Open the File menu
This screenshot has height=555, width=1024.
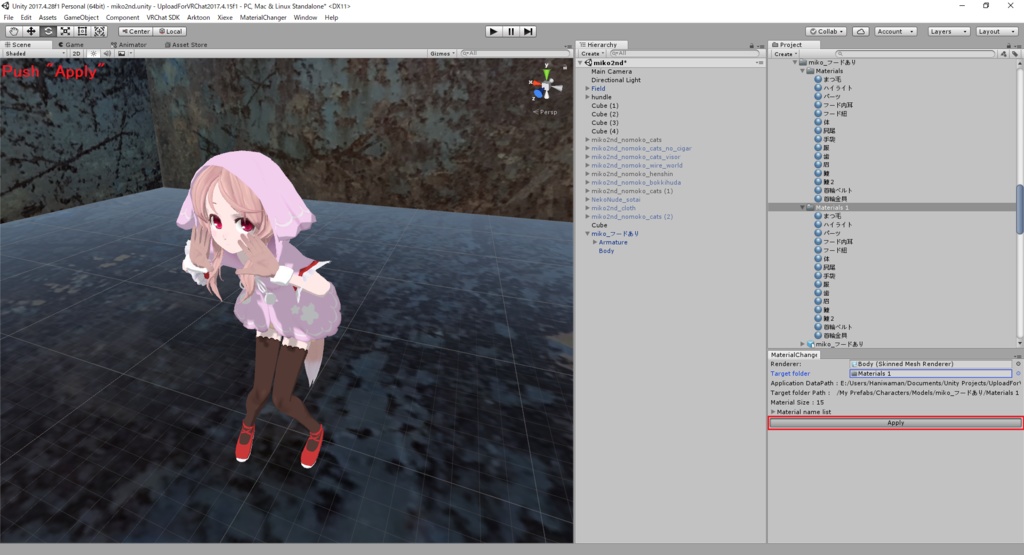tap(8, 18)
